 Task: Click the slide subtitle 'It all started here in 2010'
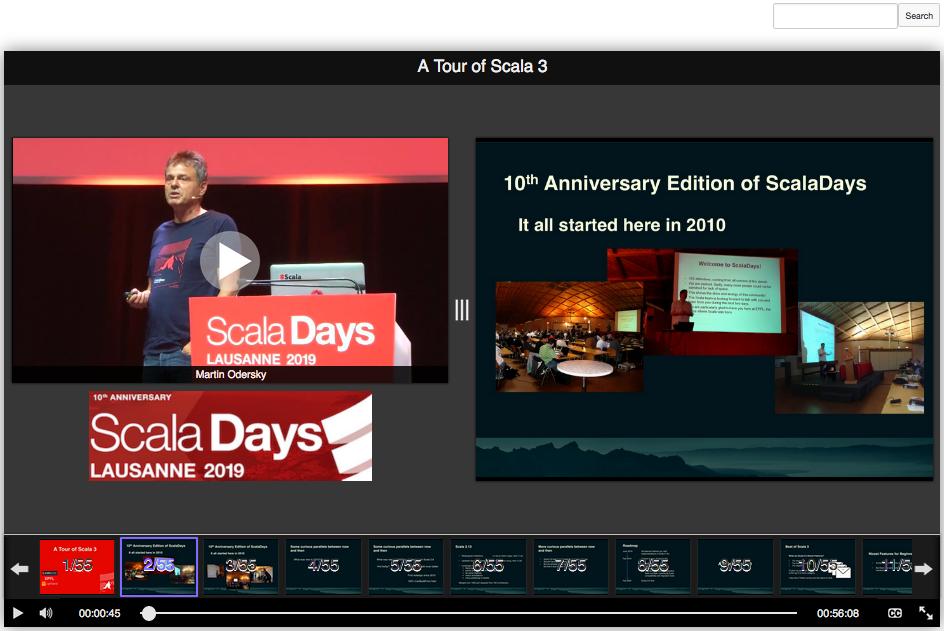[x=621, y=225]
